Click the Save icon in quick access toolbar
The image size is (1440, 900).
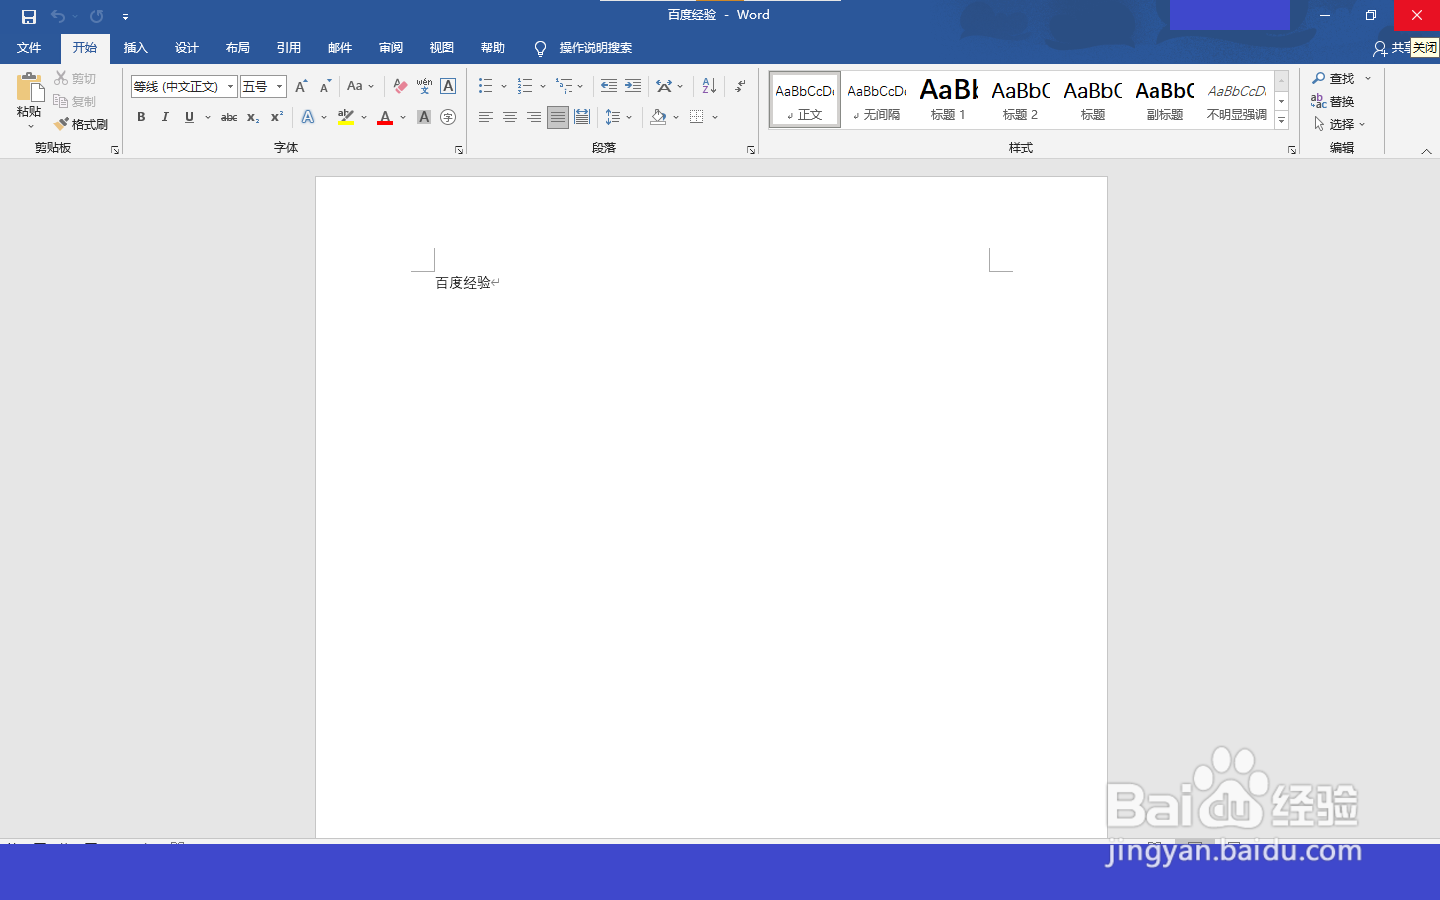pos(29,16)
